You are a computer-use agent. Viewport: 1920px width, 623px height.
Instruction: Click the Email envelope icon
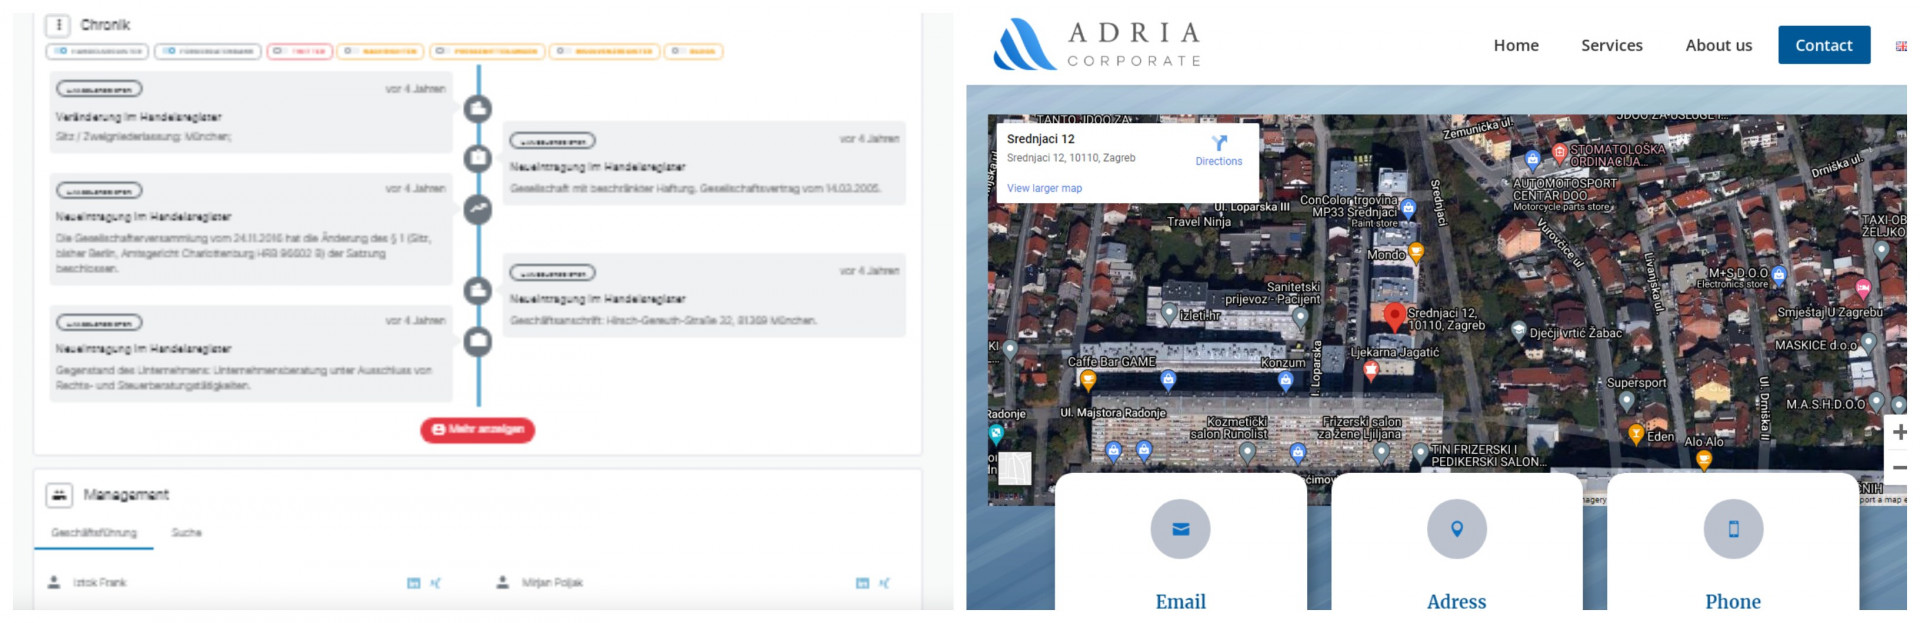1180,529
